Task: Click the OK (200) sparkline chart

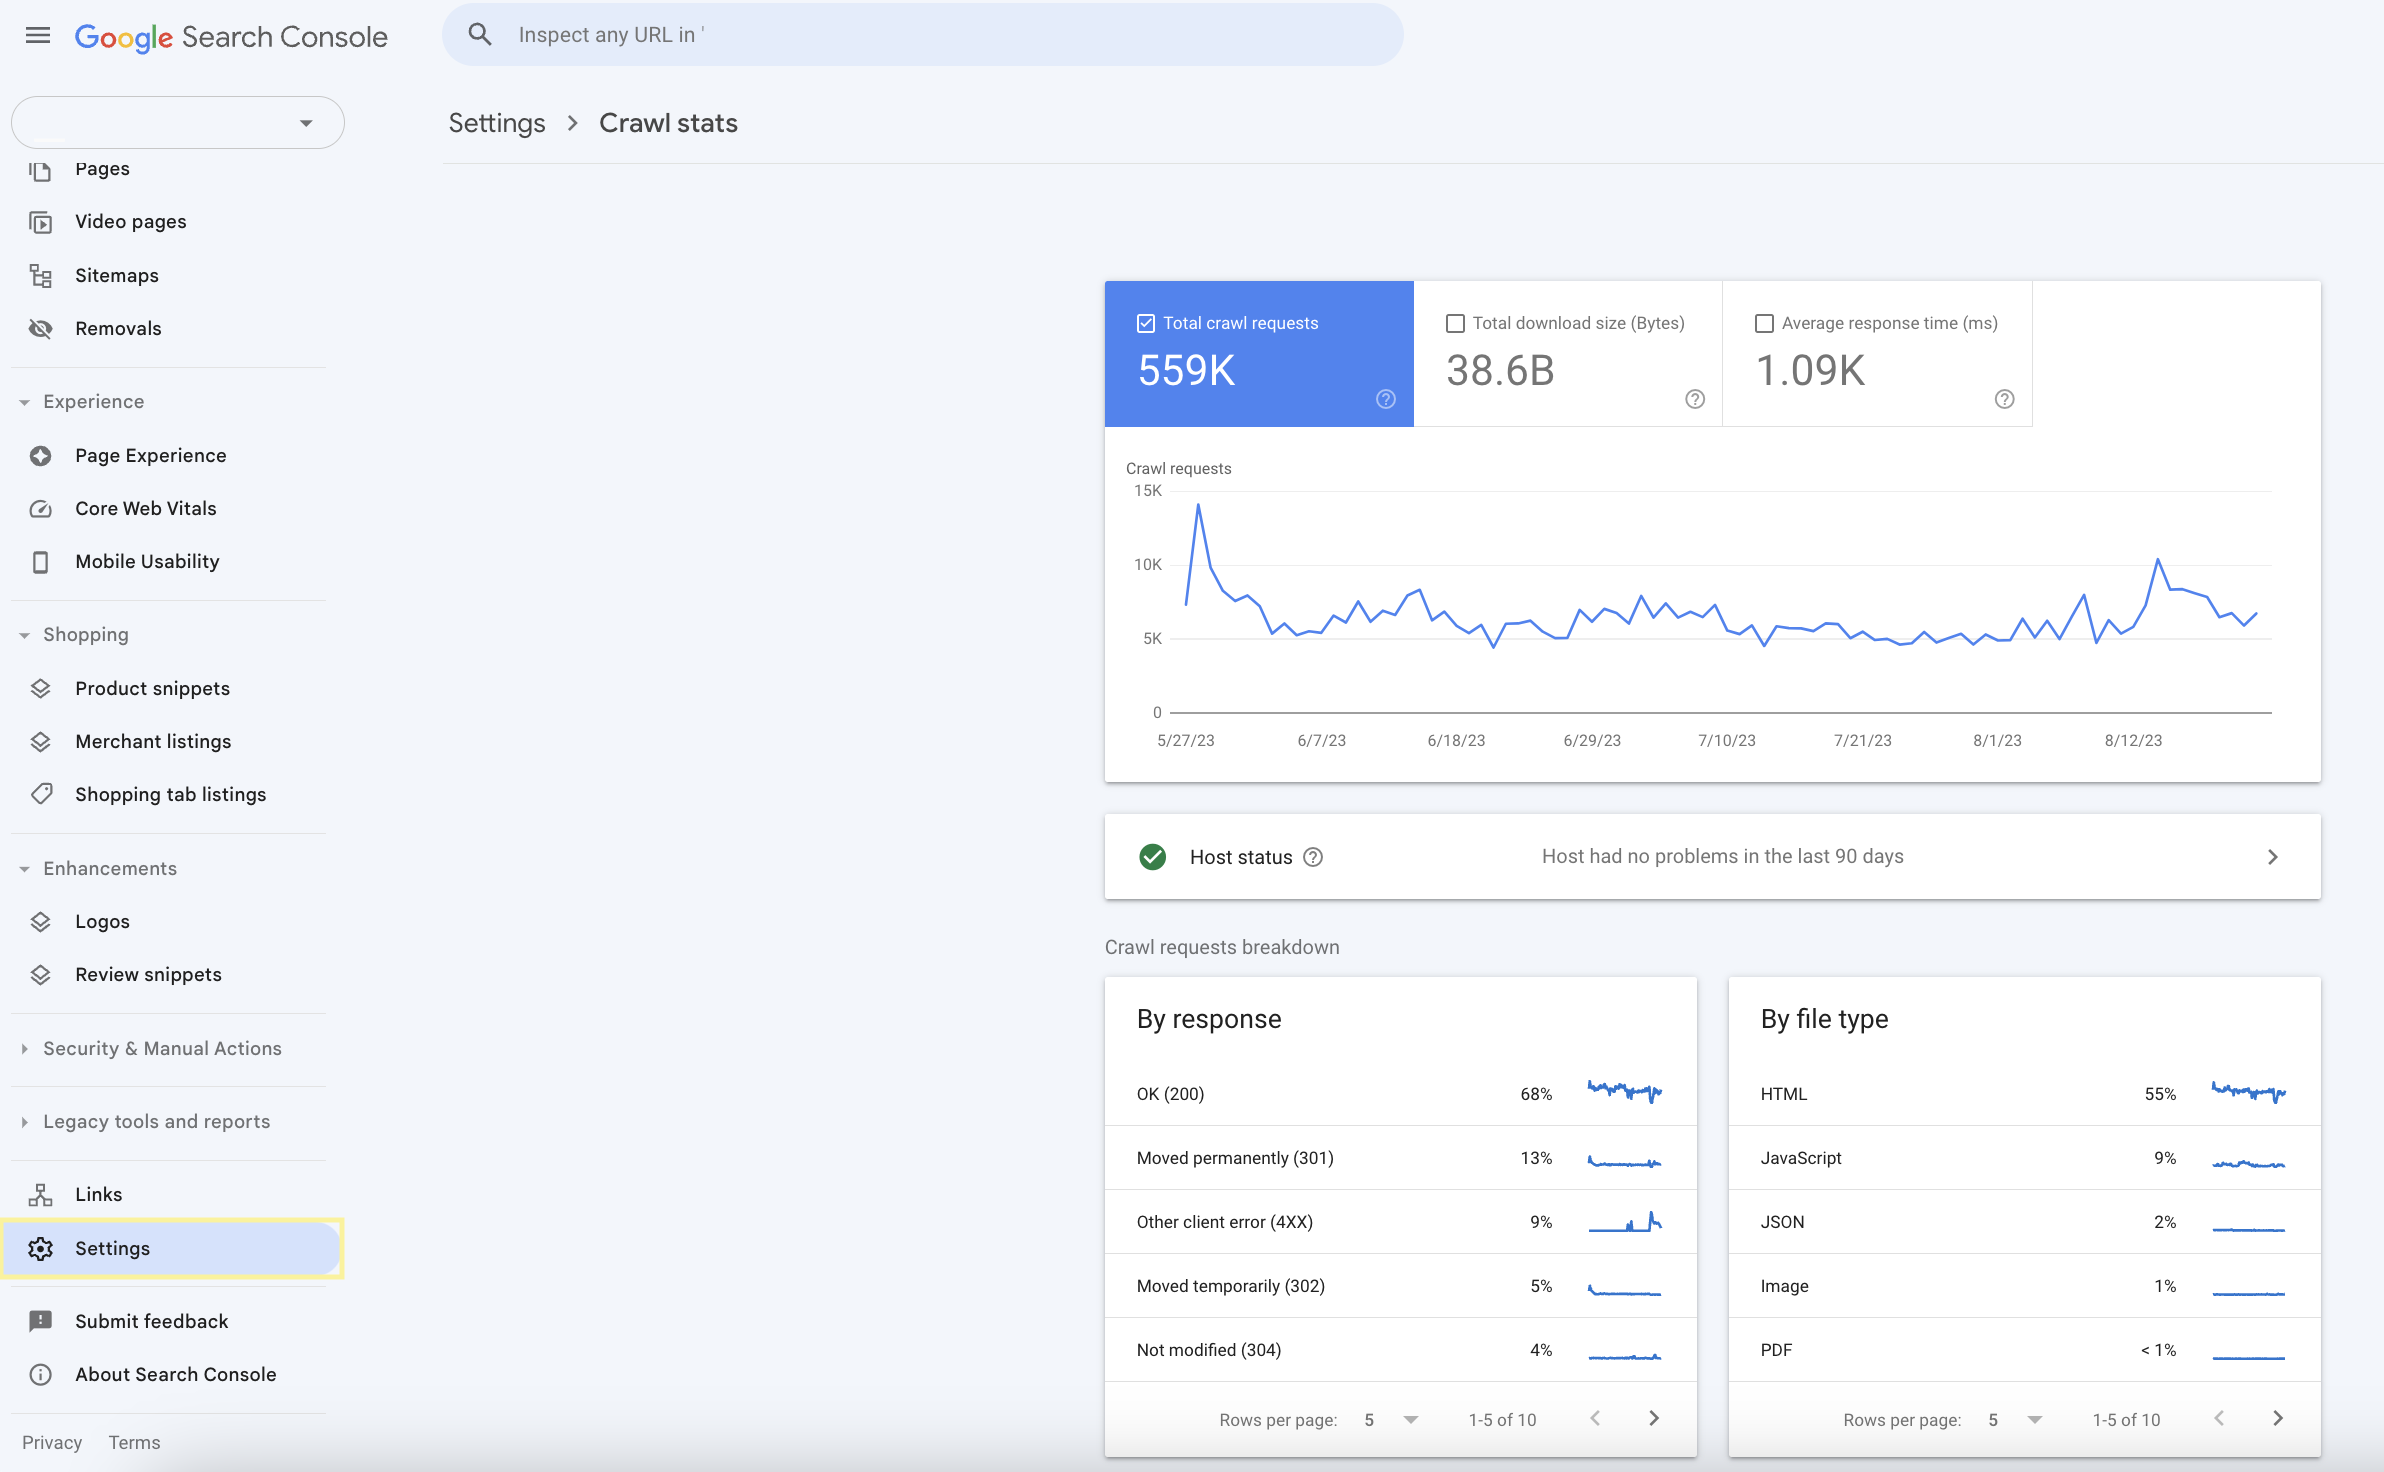Action: click(1625, 1091)
